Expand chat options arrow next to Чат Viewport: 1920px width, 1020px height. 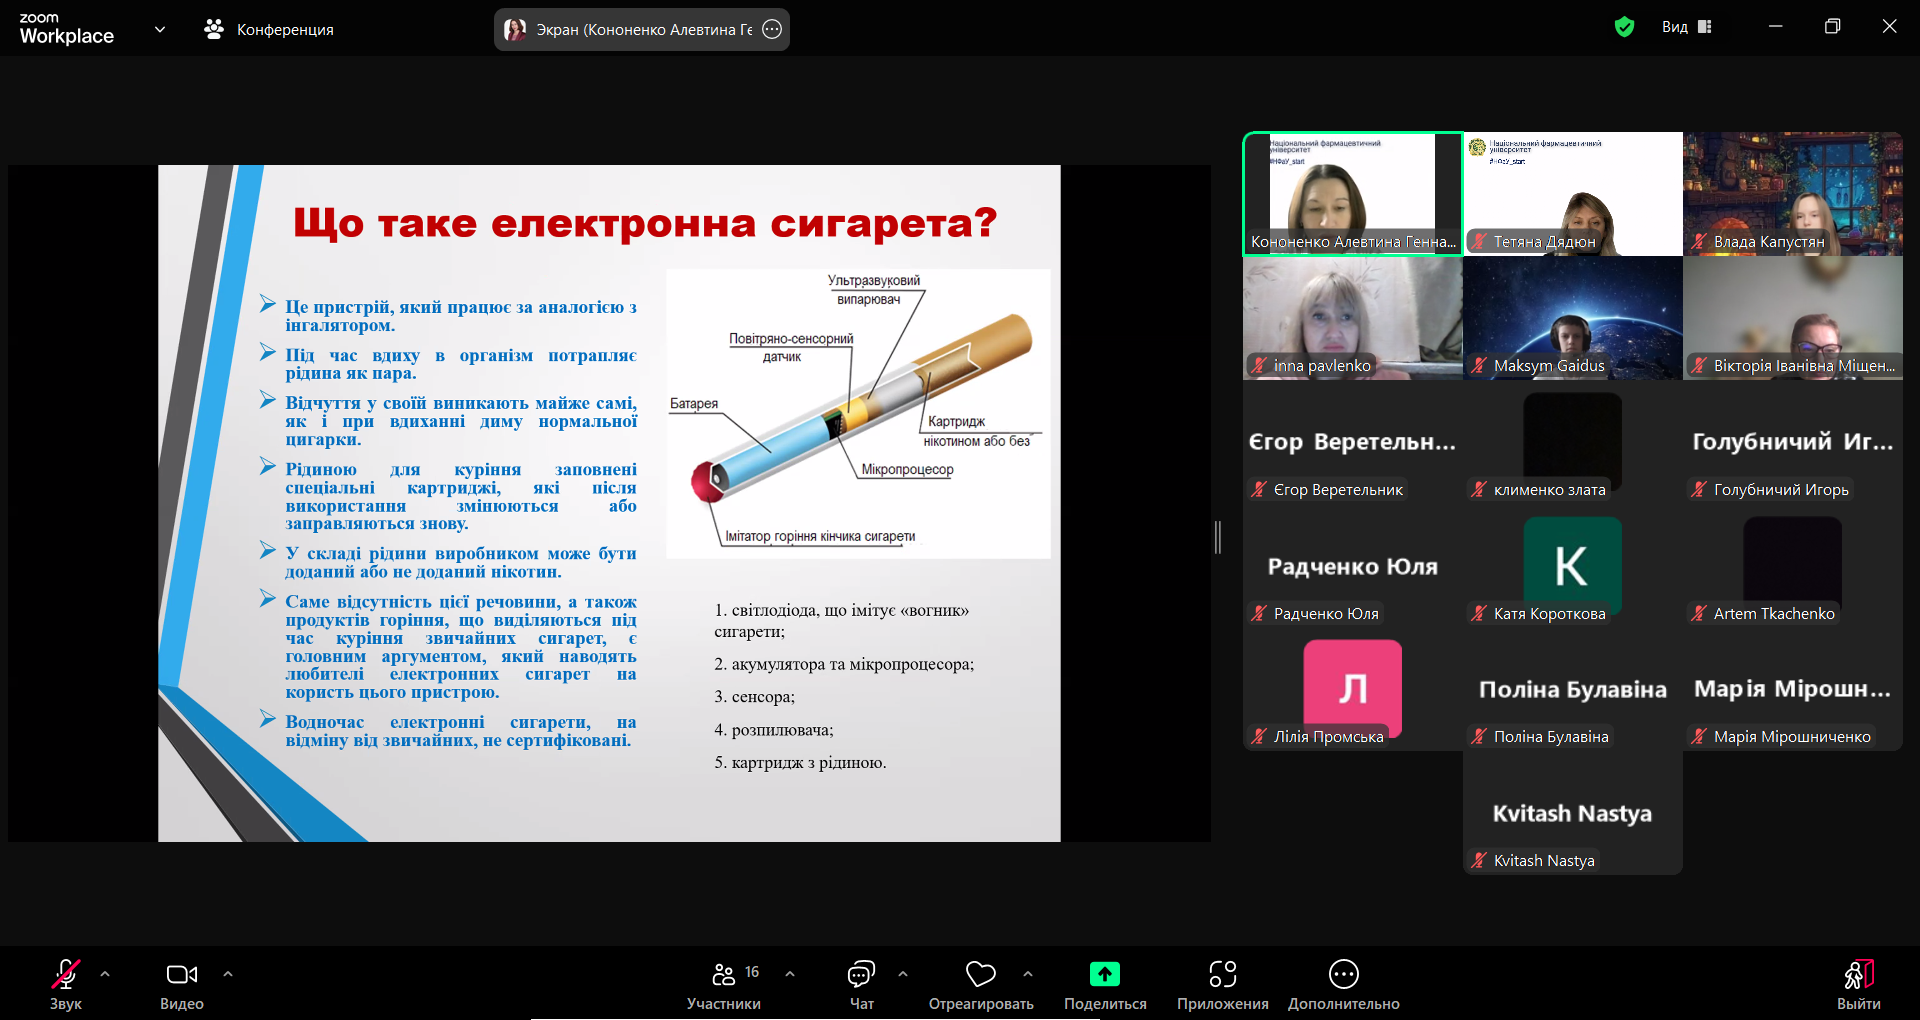(903, 974)
